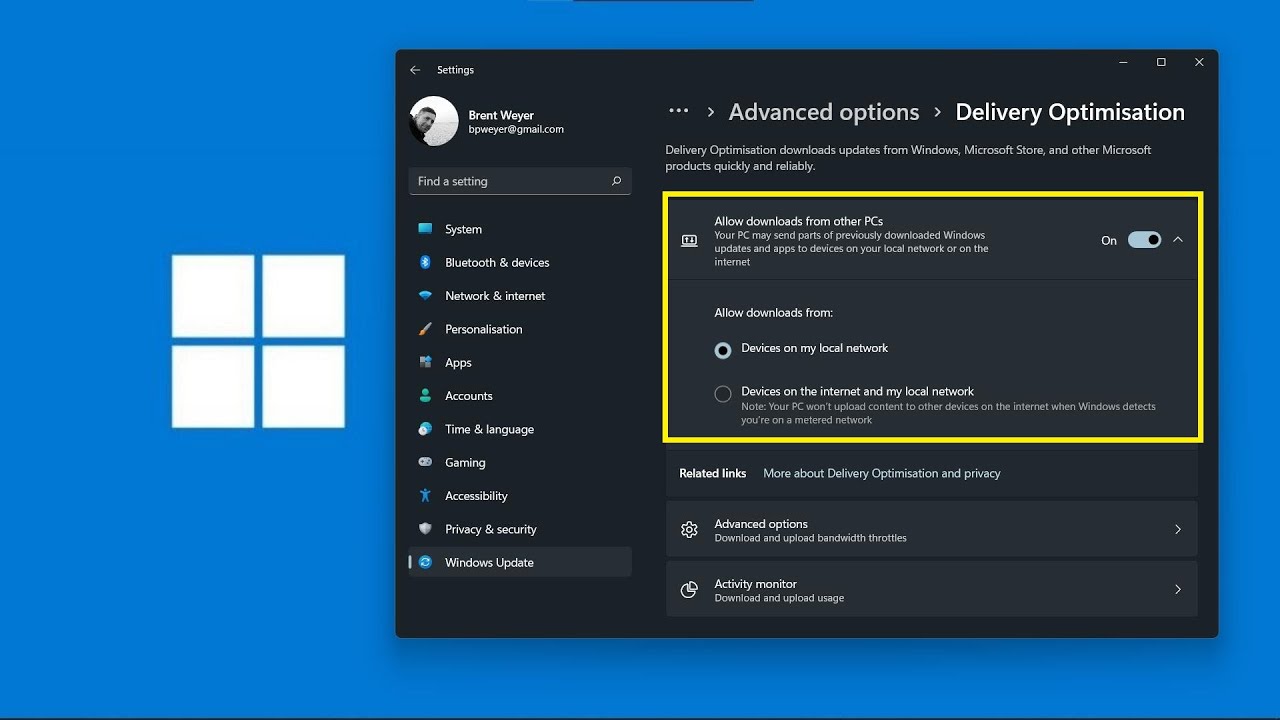Viewport: 1280px width, 720px height.
Task: Collapse the Allow downloads from other PCs section
Action: pos(1178,240)
